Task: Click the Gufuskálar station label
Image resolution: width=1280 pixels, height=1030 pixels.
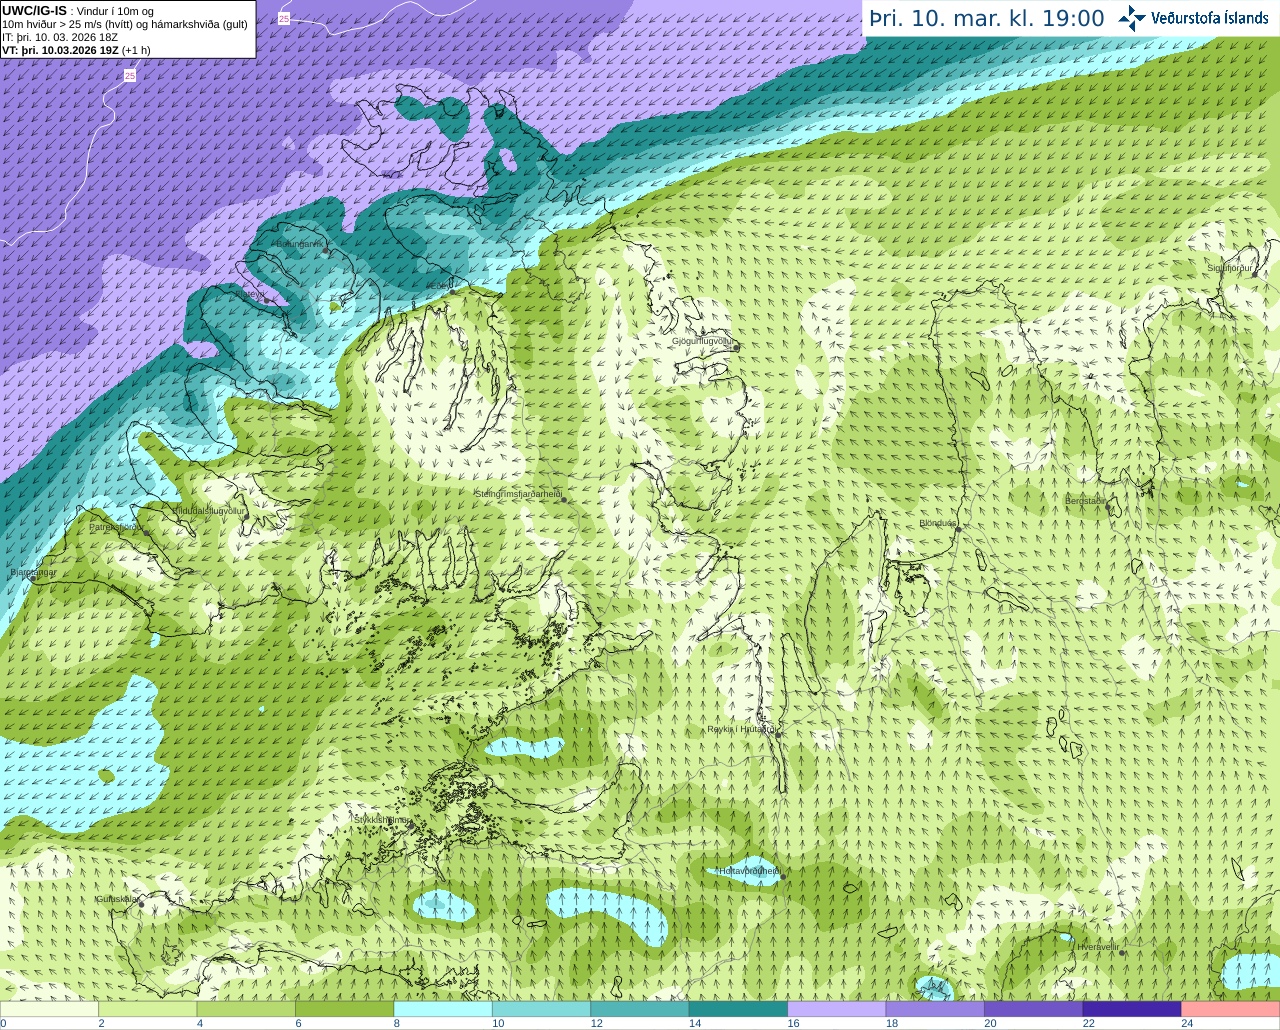Action: 116,899
